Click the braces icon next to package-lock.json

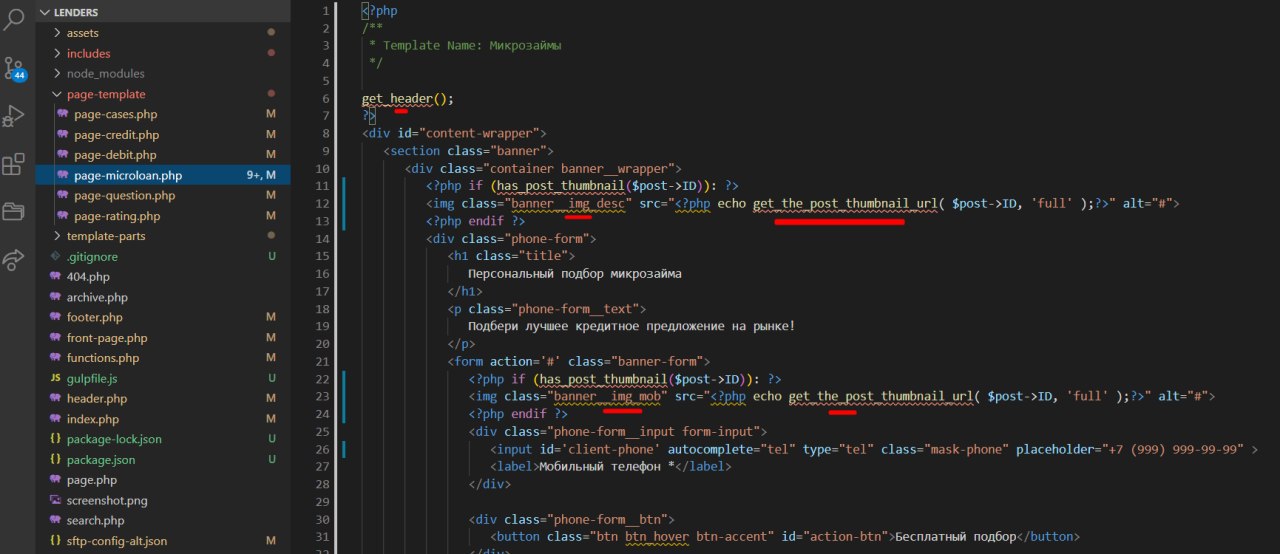56,439
